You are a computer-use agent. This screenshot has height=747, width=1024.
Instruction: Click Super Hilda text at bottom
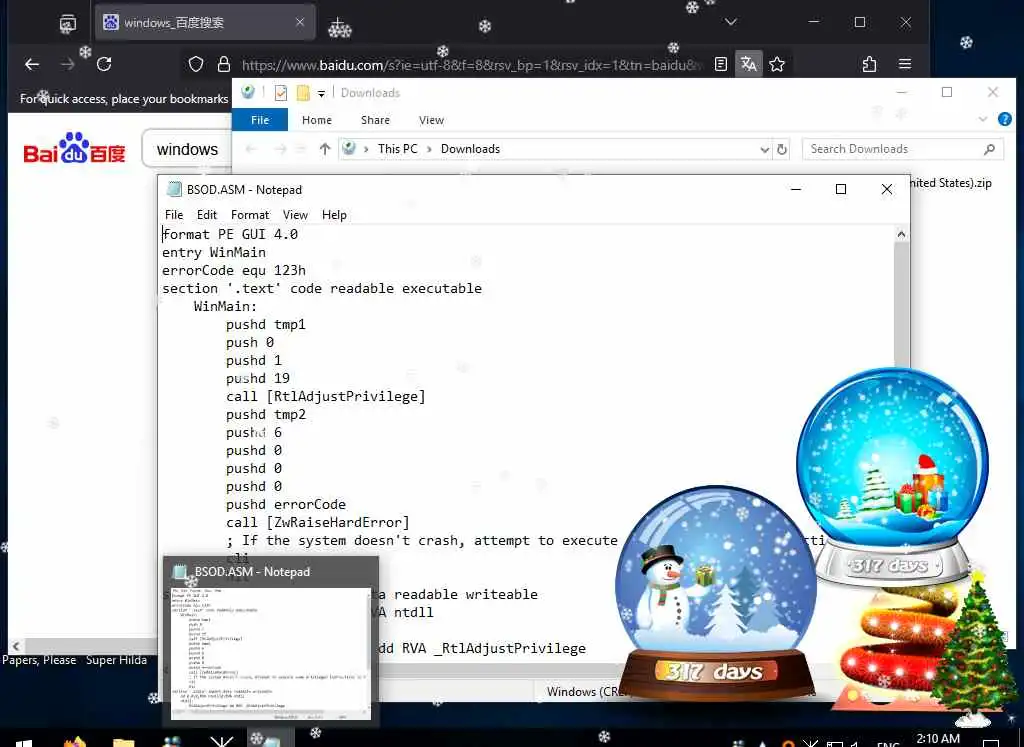pyautogui.click(x=116, y=660)
